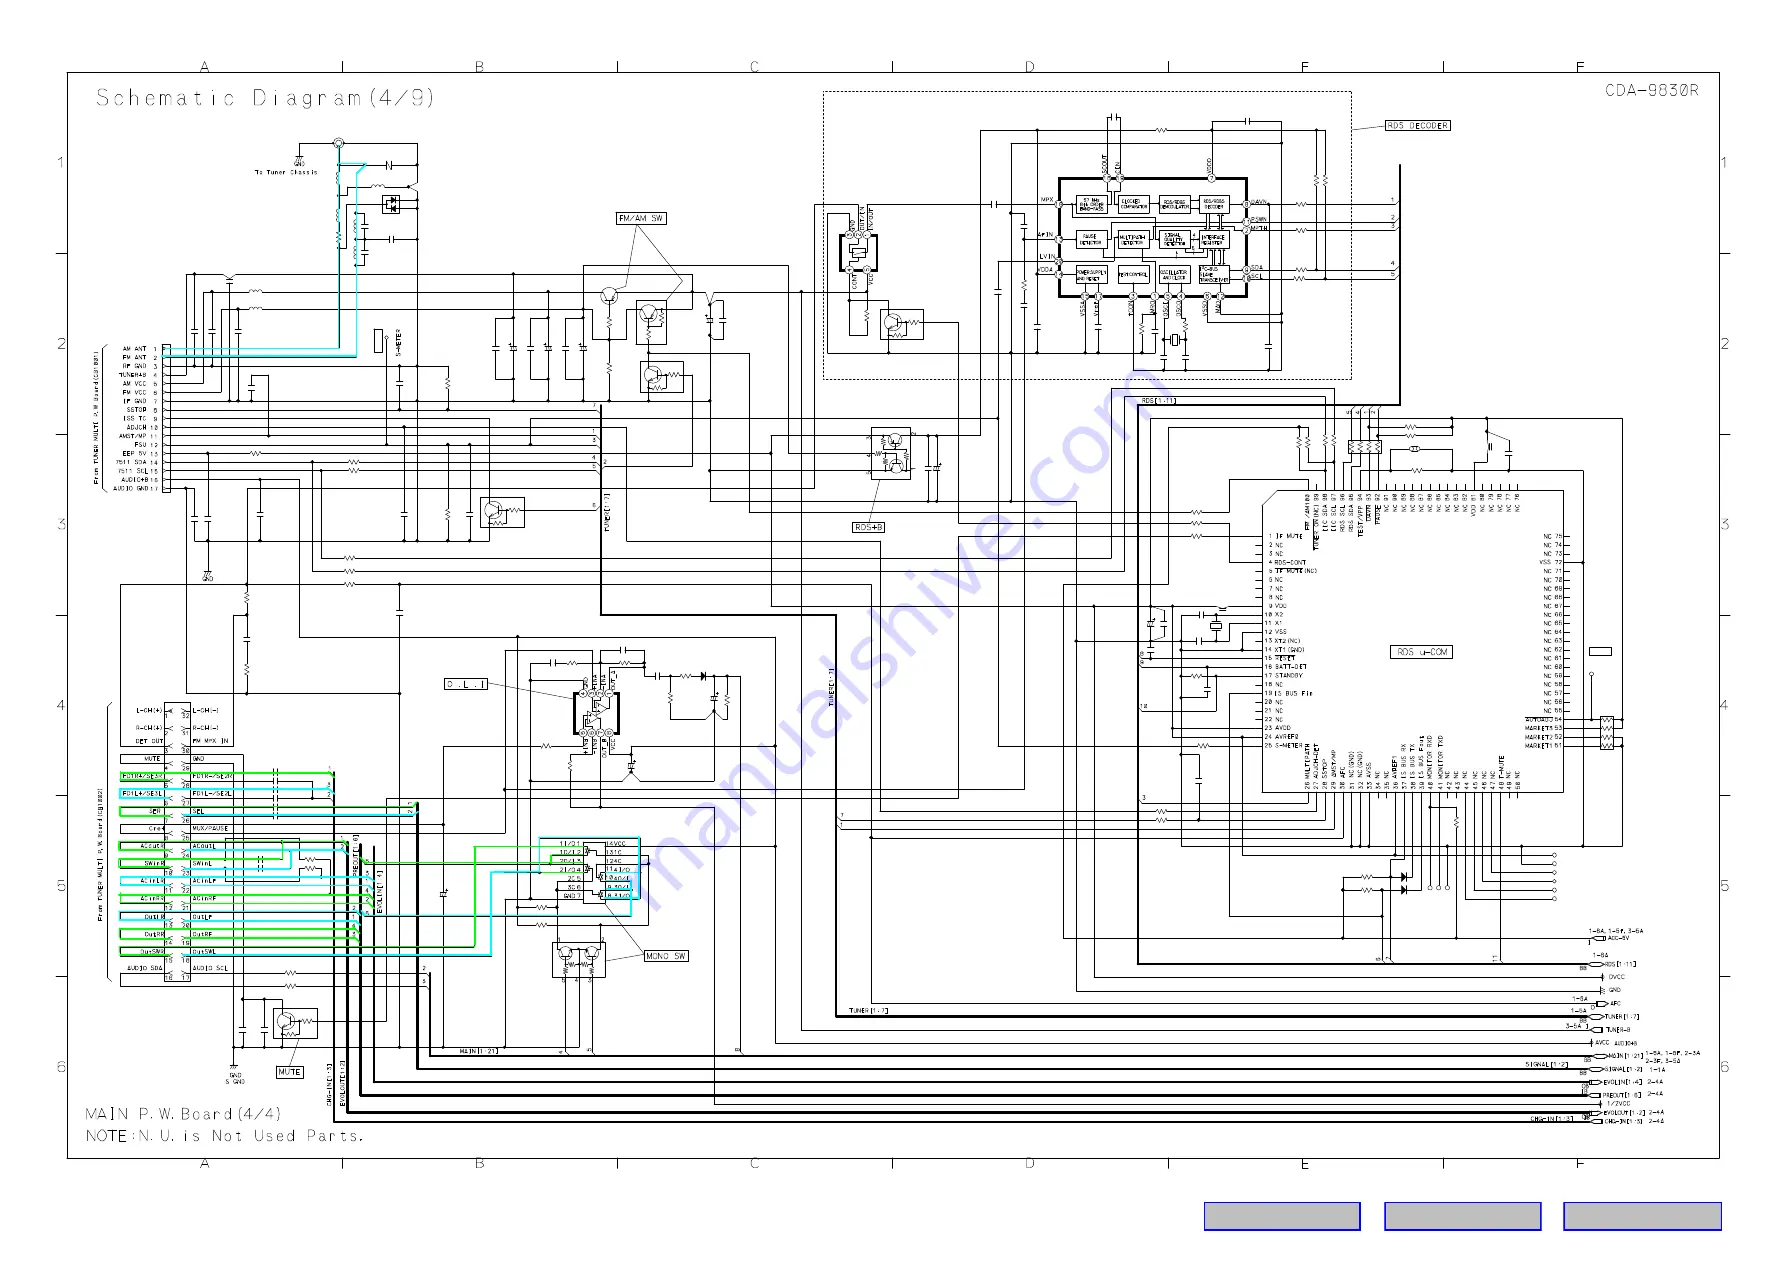Click the 'MUX/PAUSE' pin label
The image size is (1786, 1263).
point(210,828)
